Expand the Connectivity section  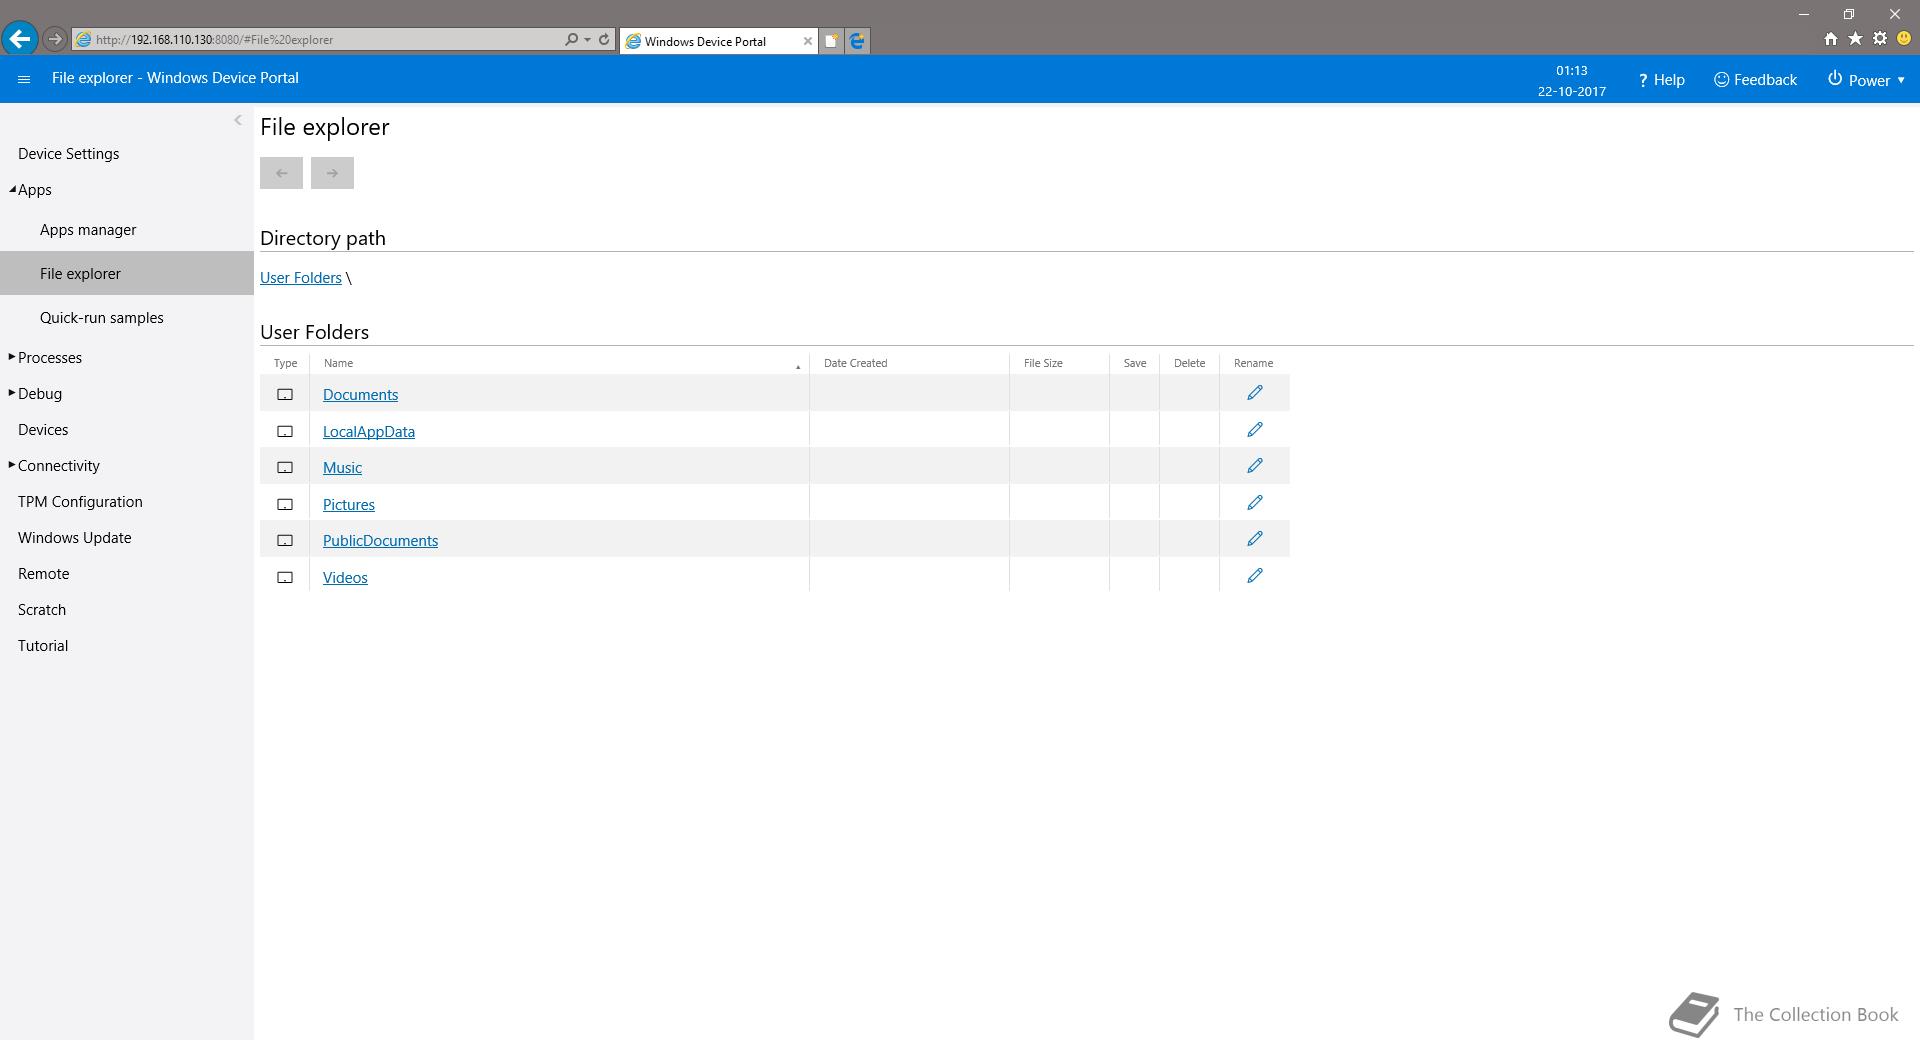pyautogui.click(x=12, y=465)
